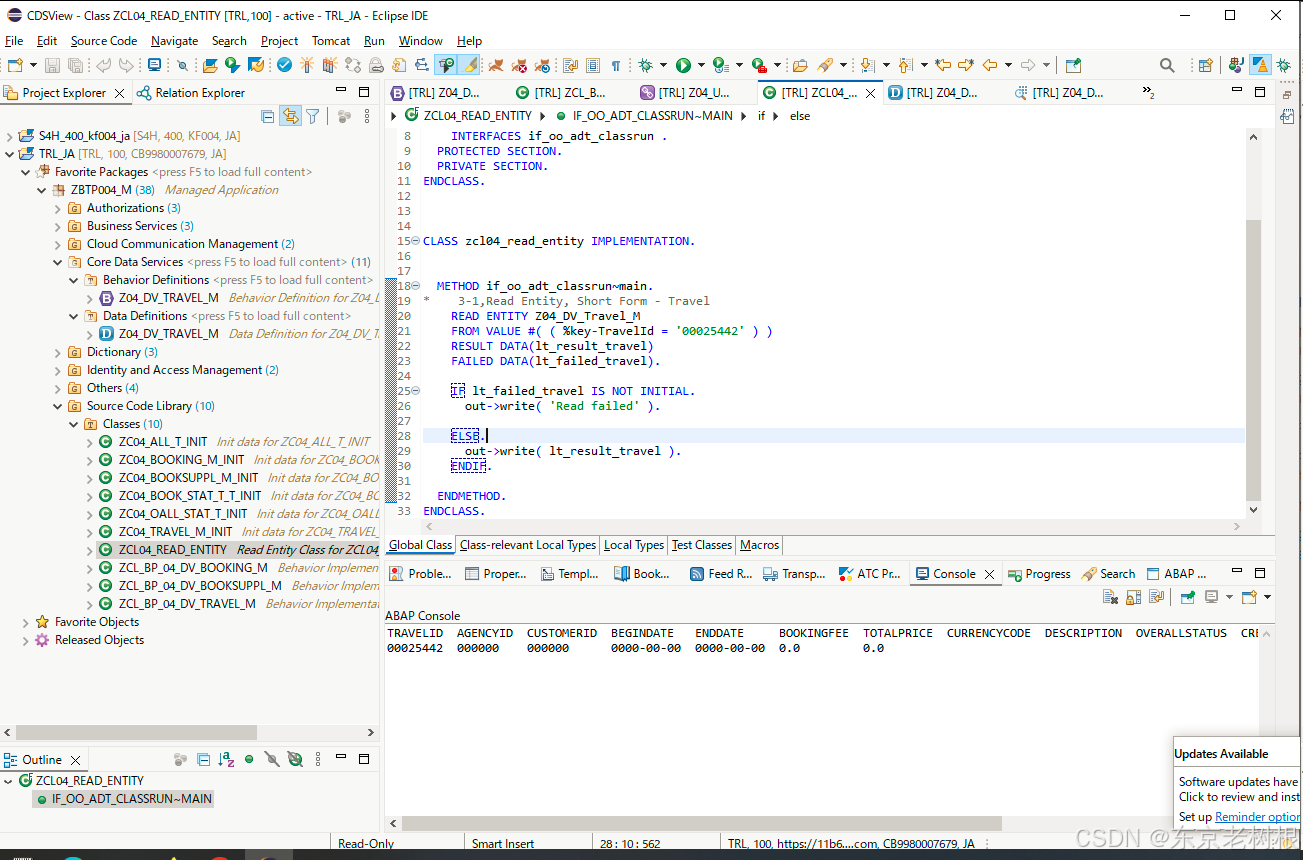Click the Clear Console icon
This screenshot has height=860, width=1303.
(1110, 597)
